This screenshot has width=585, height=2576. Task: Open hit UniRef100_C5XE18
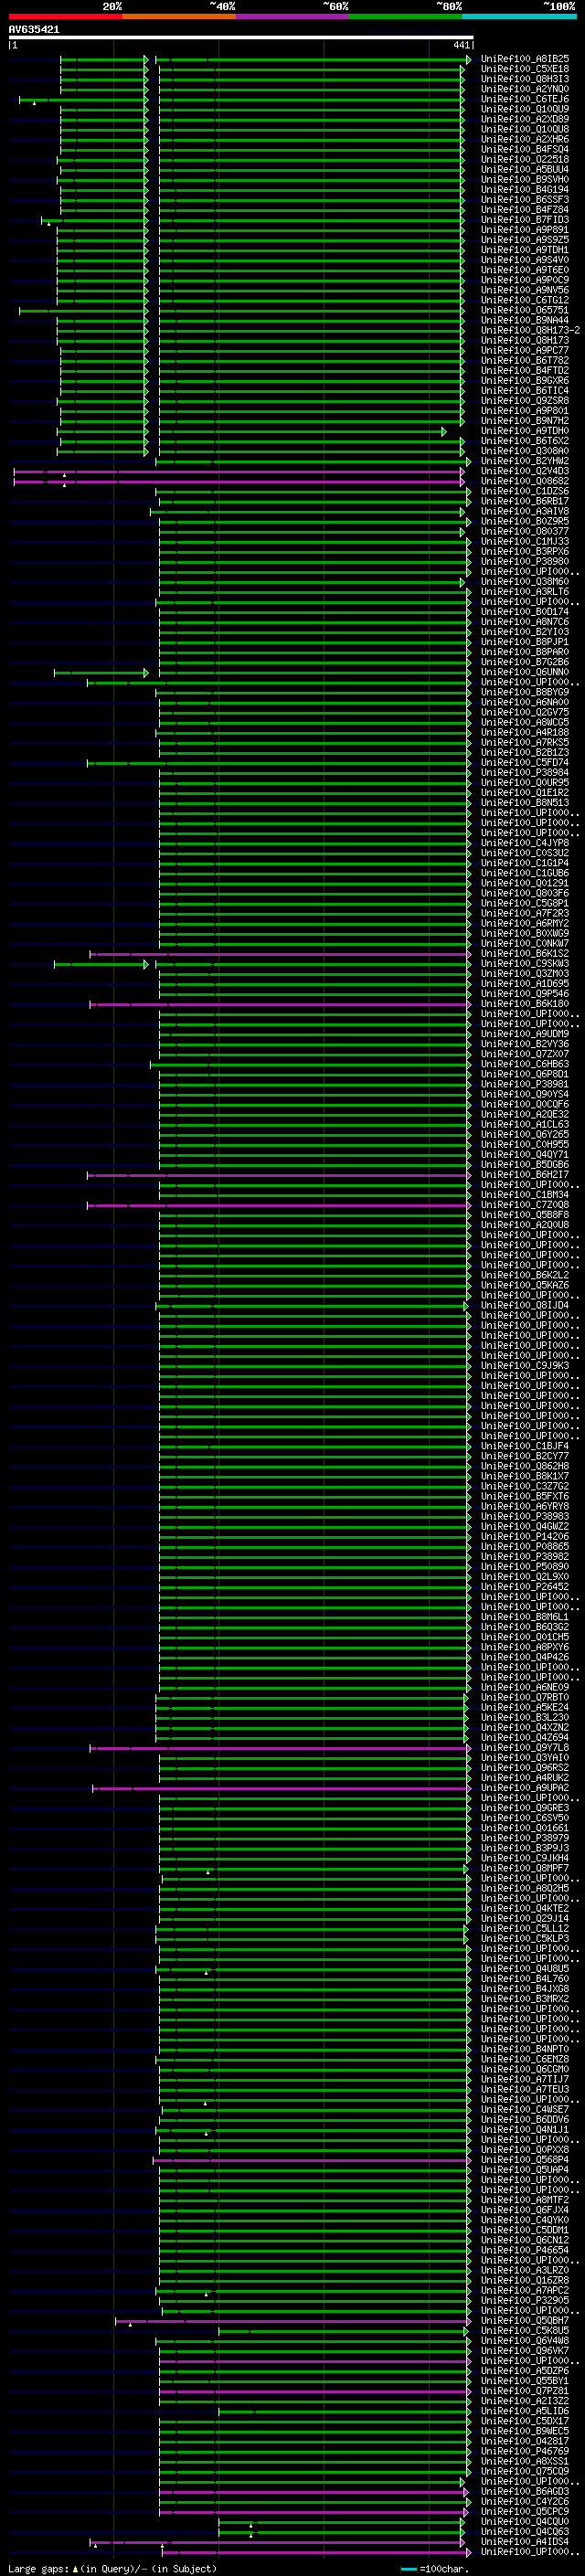tap(524, 69)
